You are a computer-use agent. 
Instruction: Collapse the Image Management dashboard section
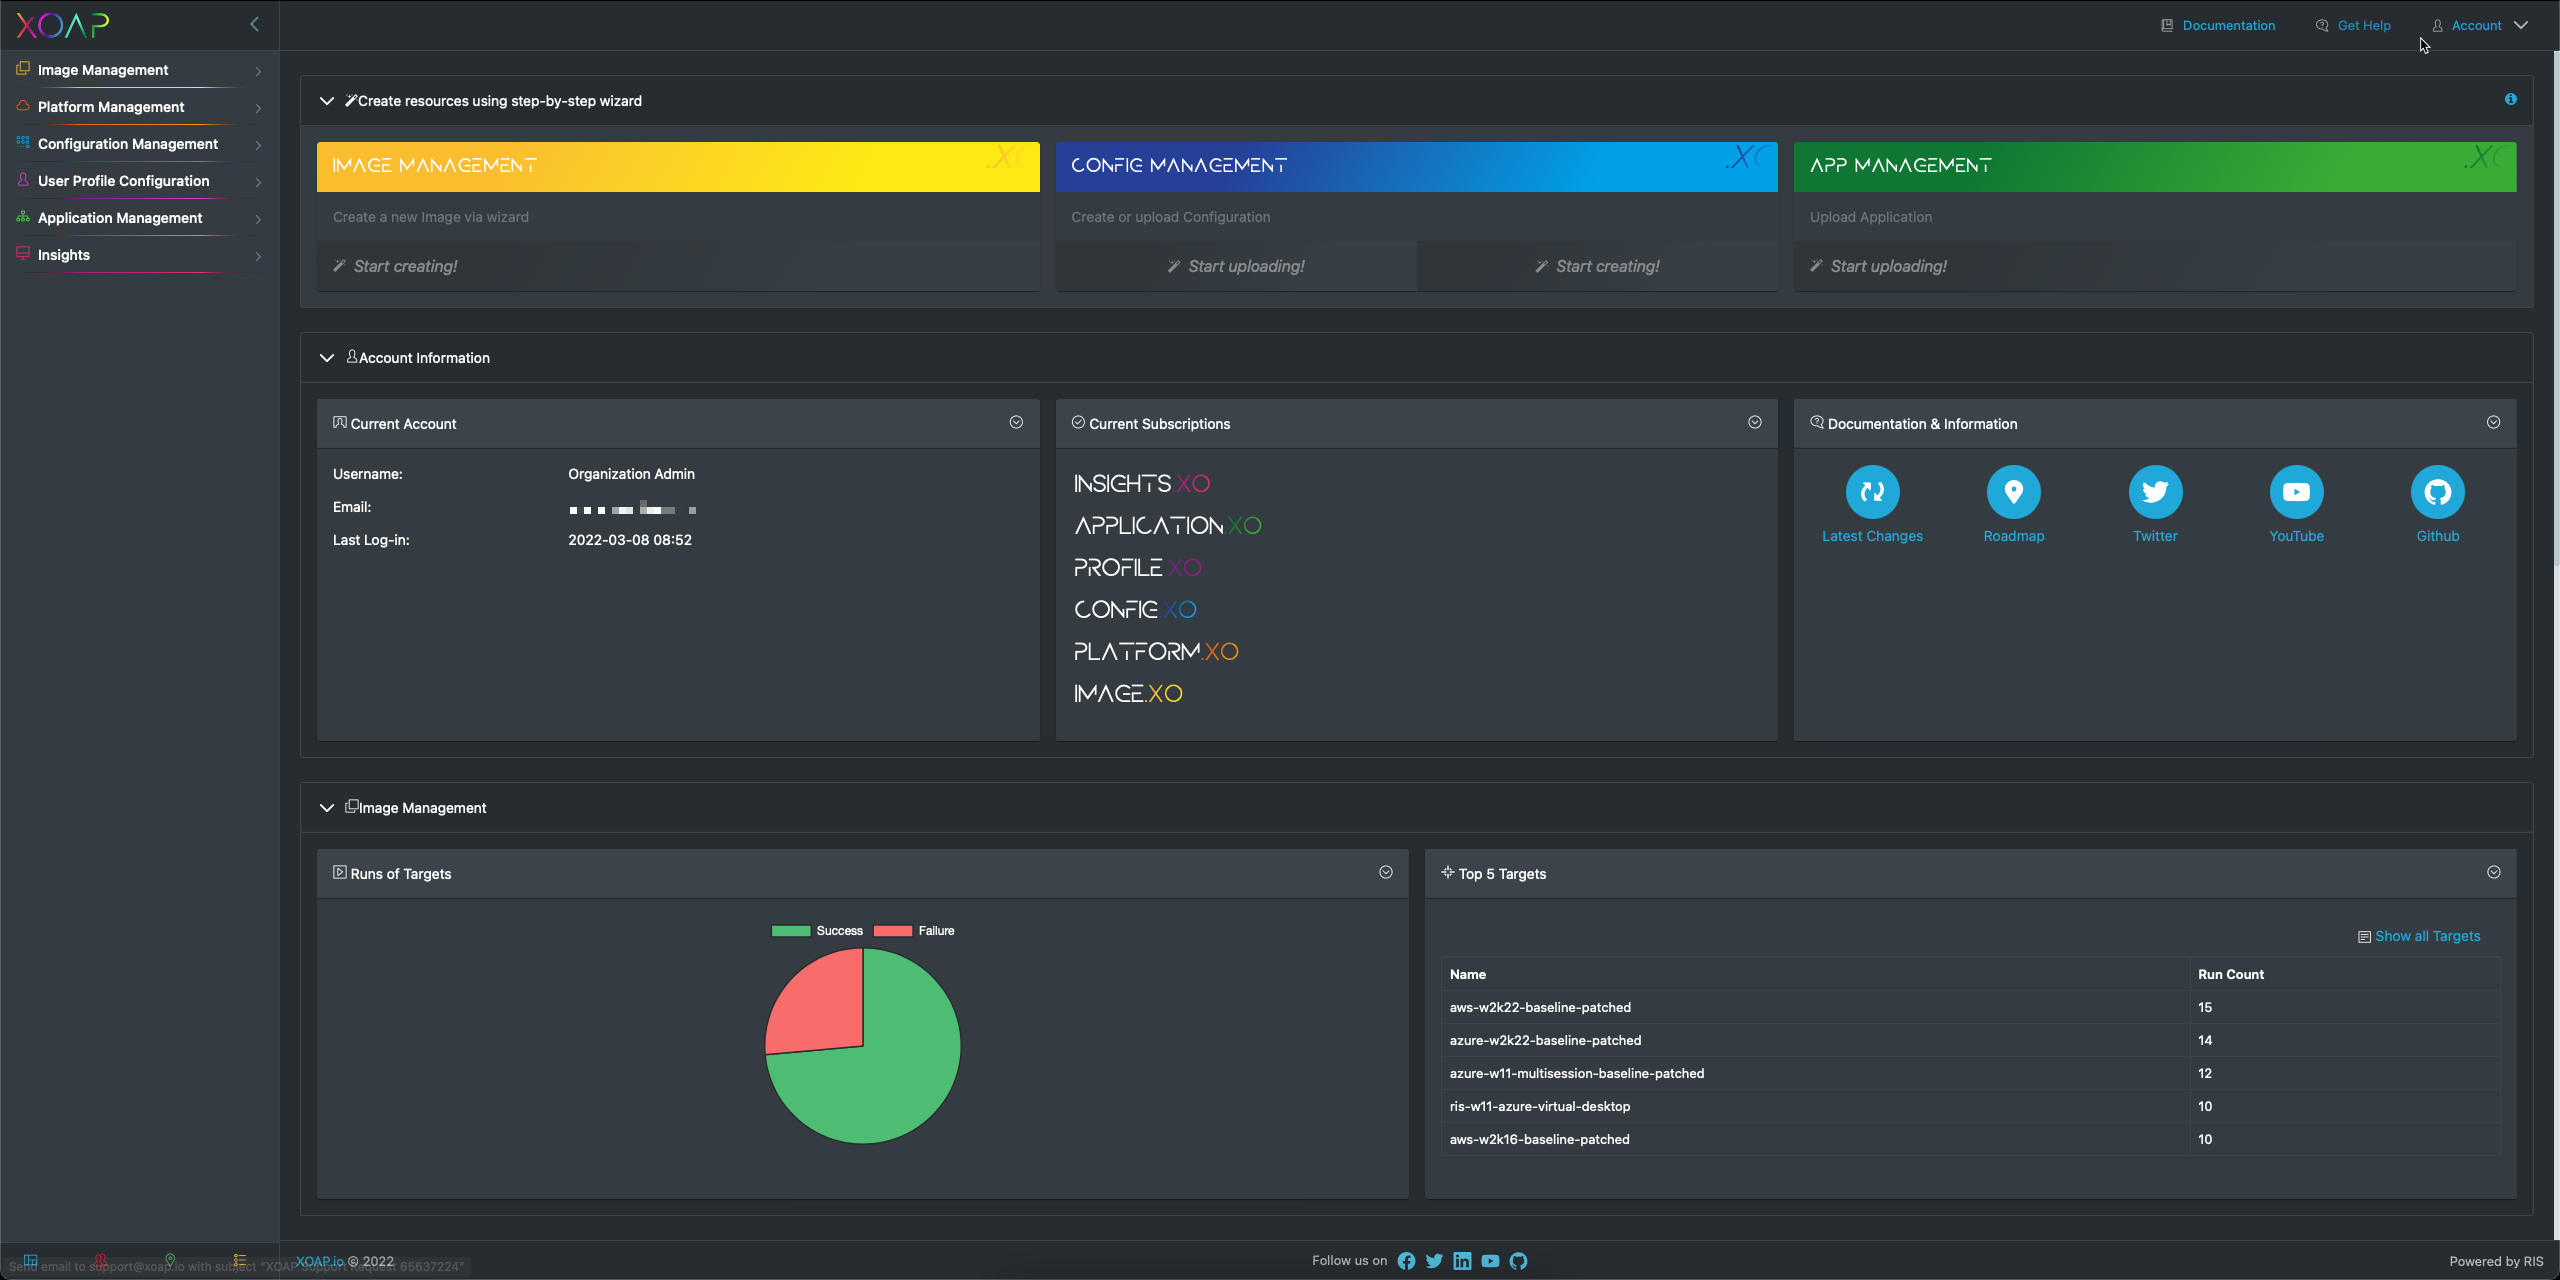[x=326, y=808]
